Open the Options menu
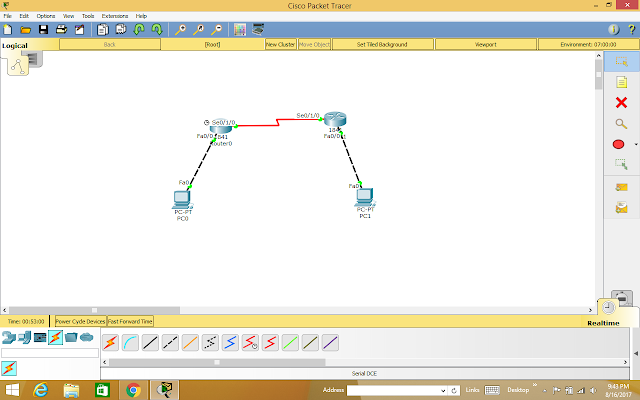Screen dimensions: 640x400 [x=46, y=16]
